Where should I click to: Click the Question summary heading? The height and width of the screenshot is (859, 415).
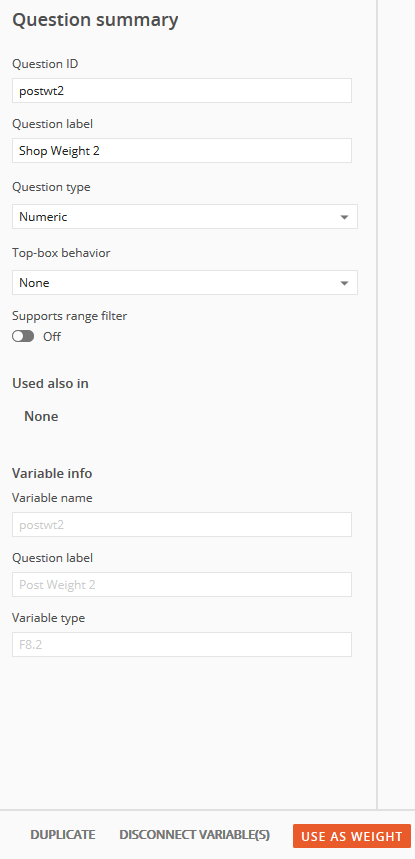pos(95,20)
